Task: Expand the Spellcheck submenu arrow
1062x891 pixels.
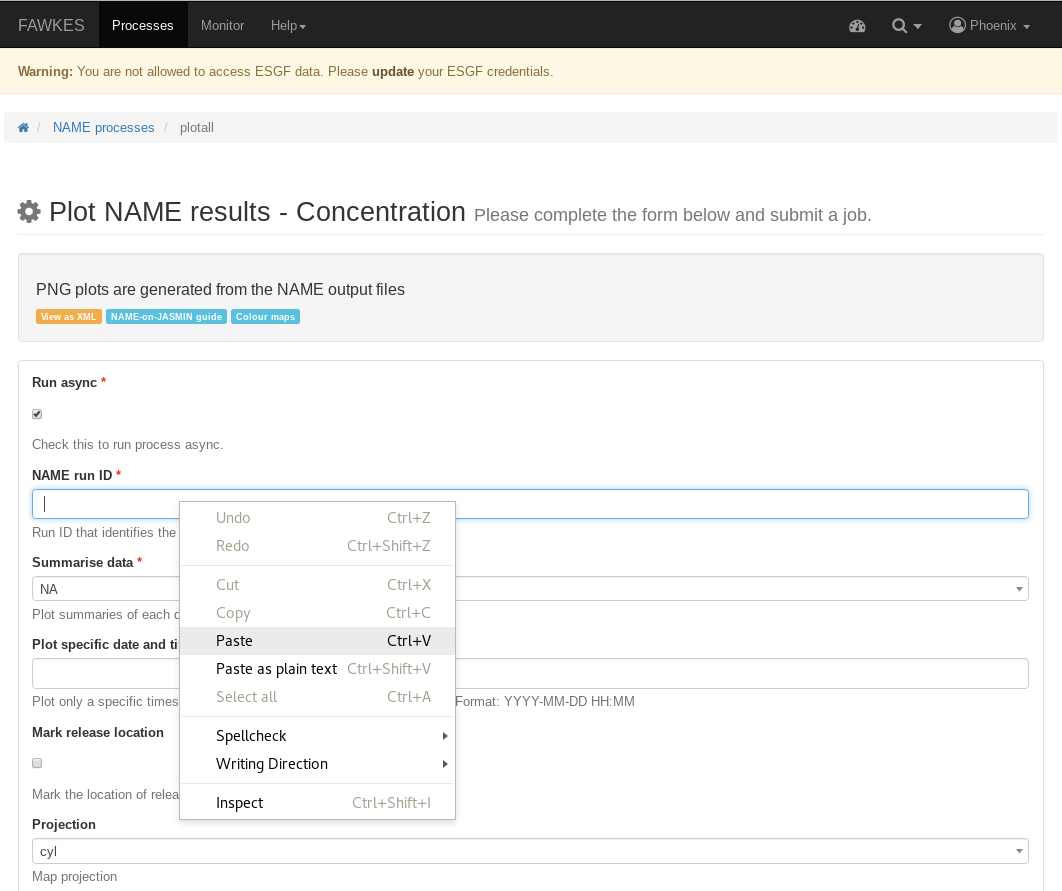Action: pos(445,736)
